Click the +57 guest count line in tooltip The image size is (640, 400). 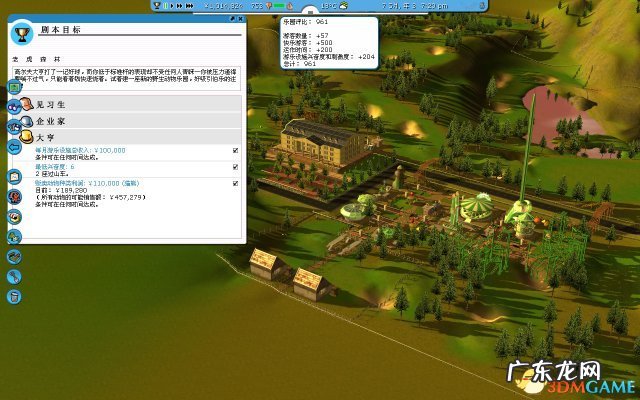pyautogui.click(x=306, y=36)
